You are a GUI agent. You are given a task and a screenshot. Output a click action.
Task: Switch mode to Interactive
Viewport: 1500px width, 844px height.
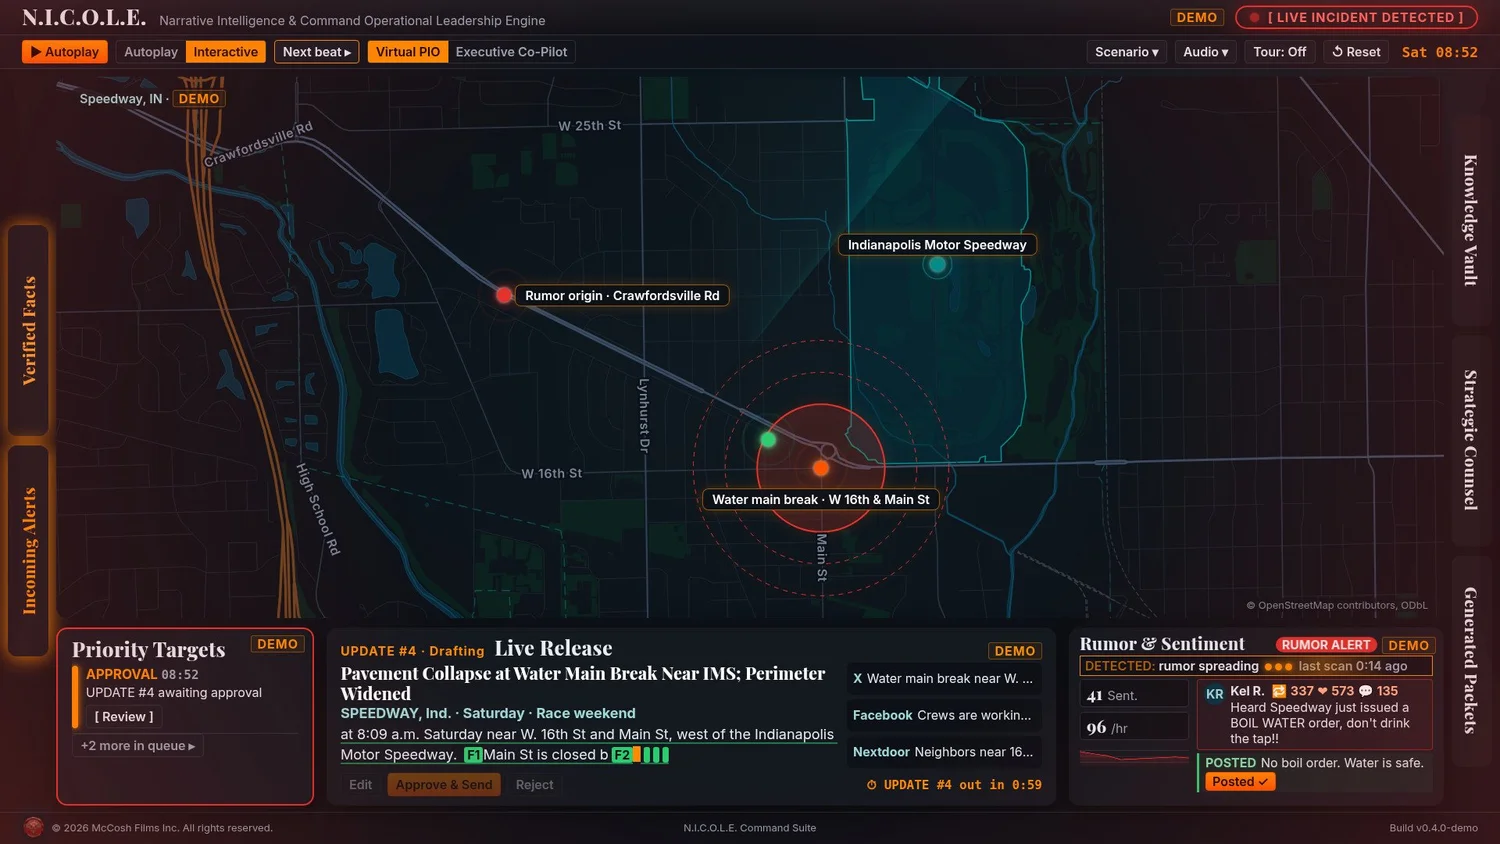(225, 52)
